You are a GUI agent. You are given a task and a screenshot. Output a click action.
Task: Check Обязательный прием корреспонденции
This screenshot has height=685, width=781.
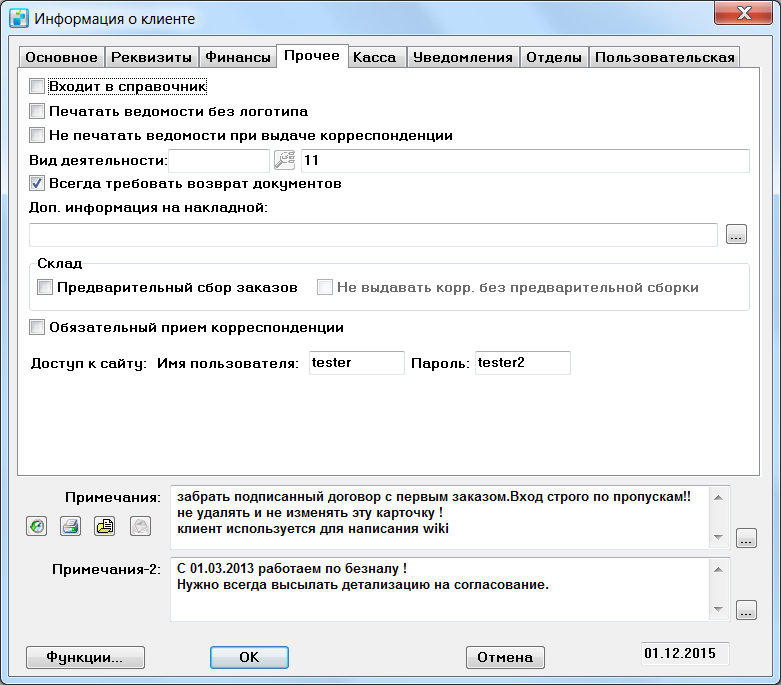coord(37,327)
